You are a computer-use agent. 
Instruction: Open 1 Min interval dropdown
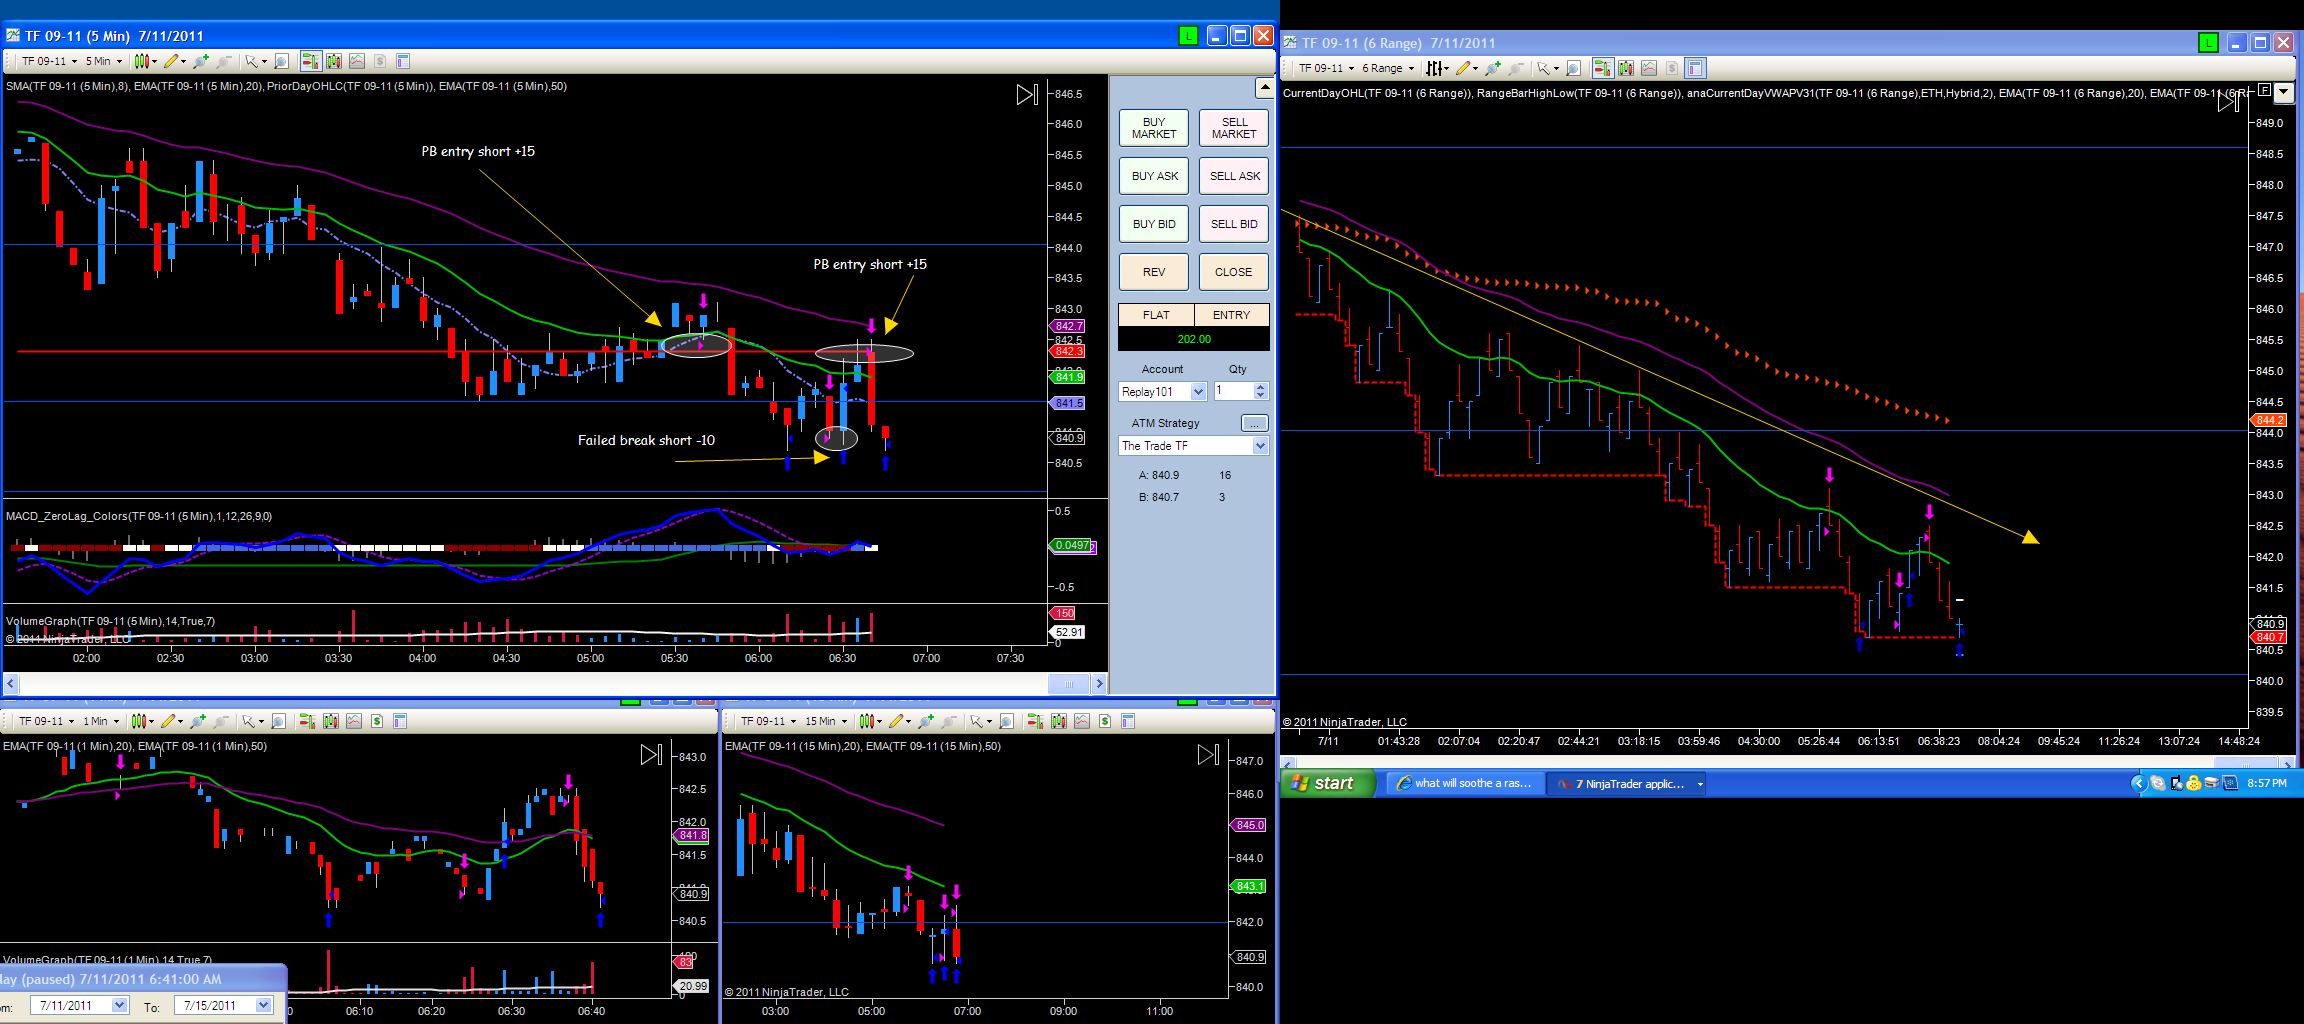pos(100,721)
